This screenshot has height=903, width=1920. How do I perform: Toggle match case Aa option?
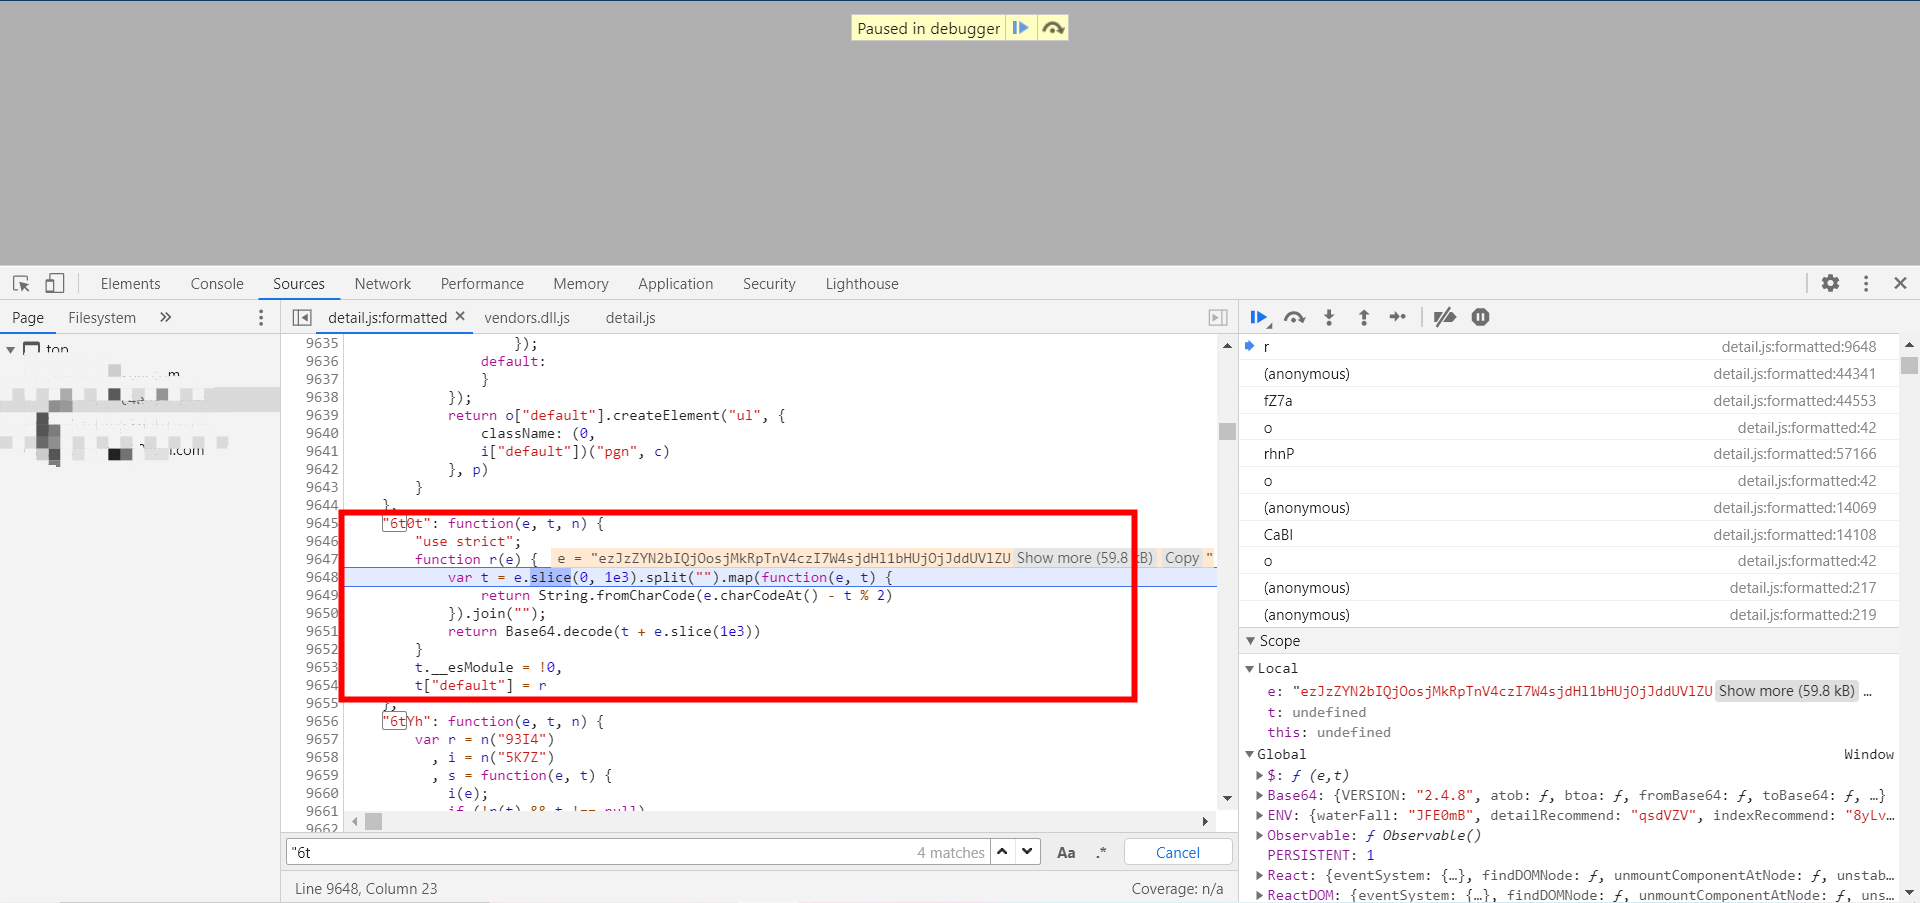pos(1066,852)
